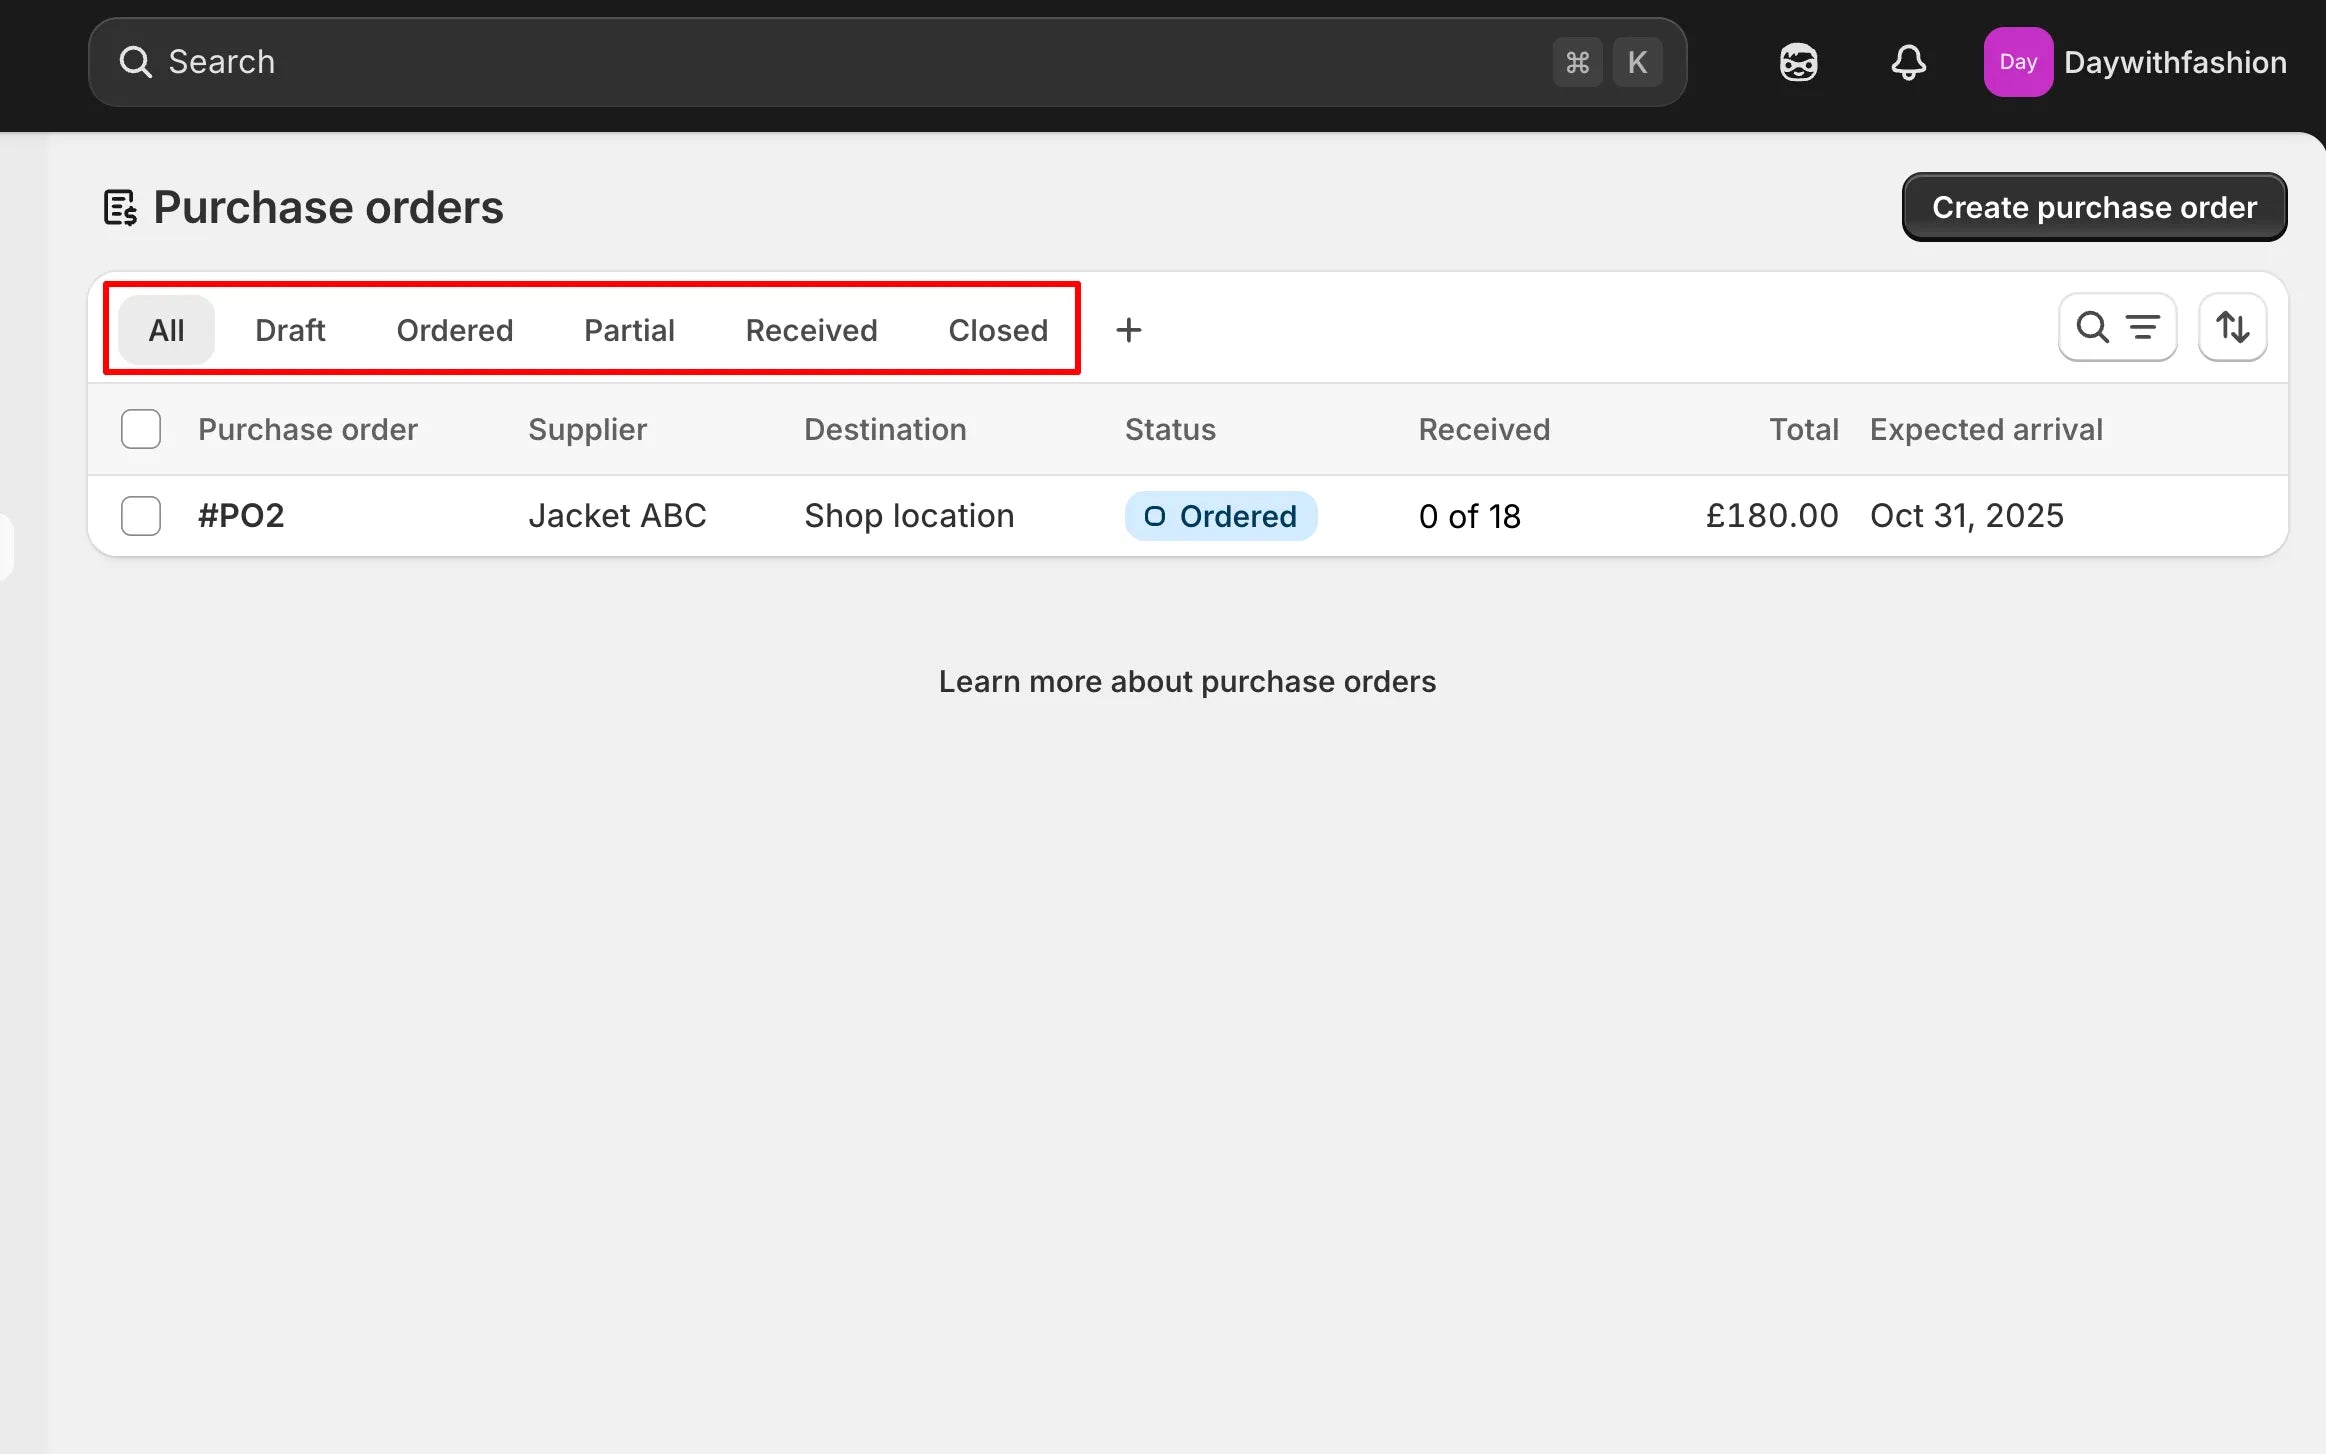
Task: Check the #PO2 row checkbox
Action: tap(141, 516)
